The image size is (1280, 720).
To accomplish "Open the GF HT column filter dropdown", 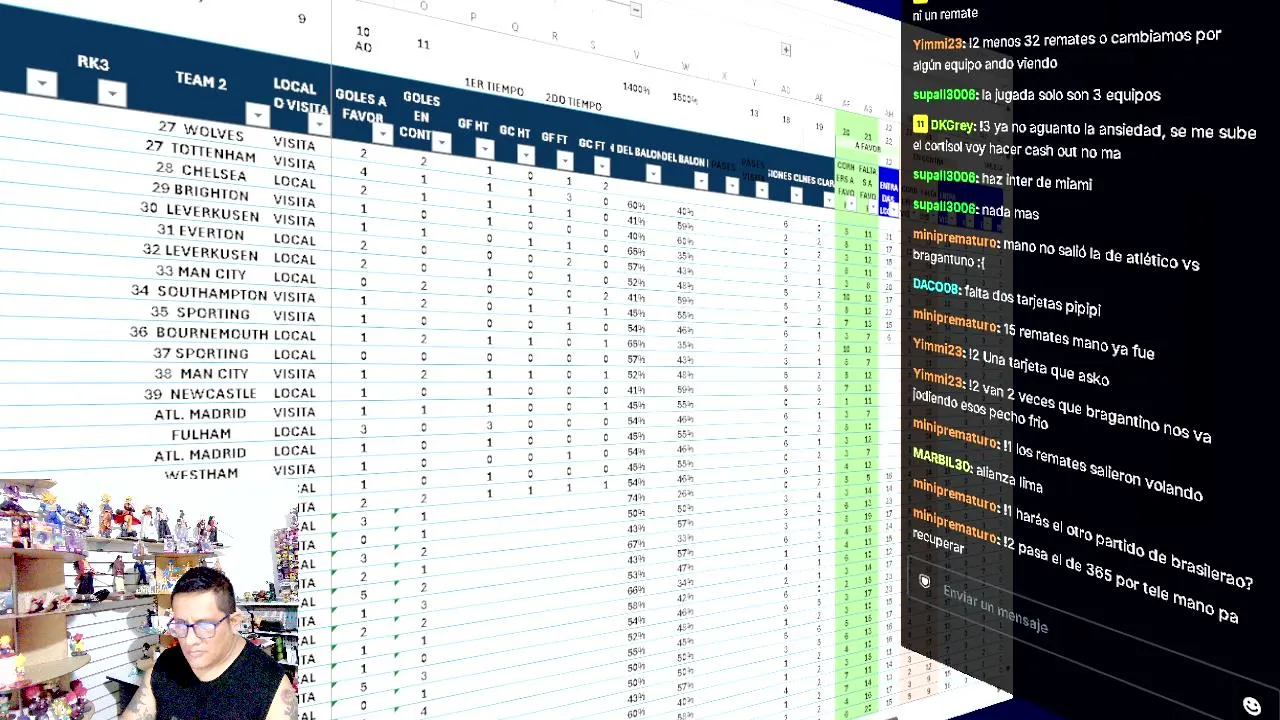I will pos(485,149).
